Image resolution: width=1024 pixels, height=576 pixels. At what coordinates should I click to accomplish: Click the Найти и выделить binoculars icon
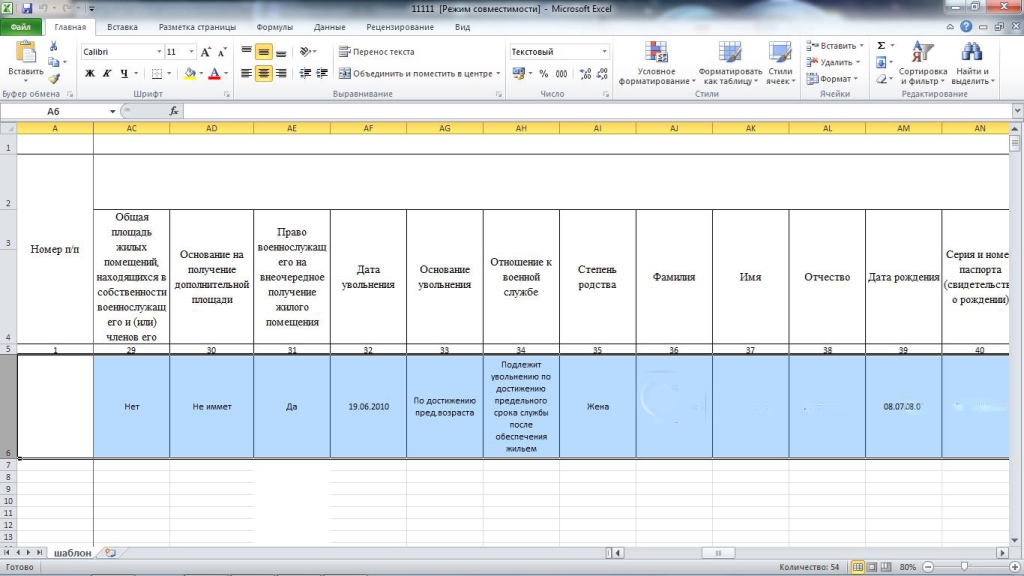[971, 62]
